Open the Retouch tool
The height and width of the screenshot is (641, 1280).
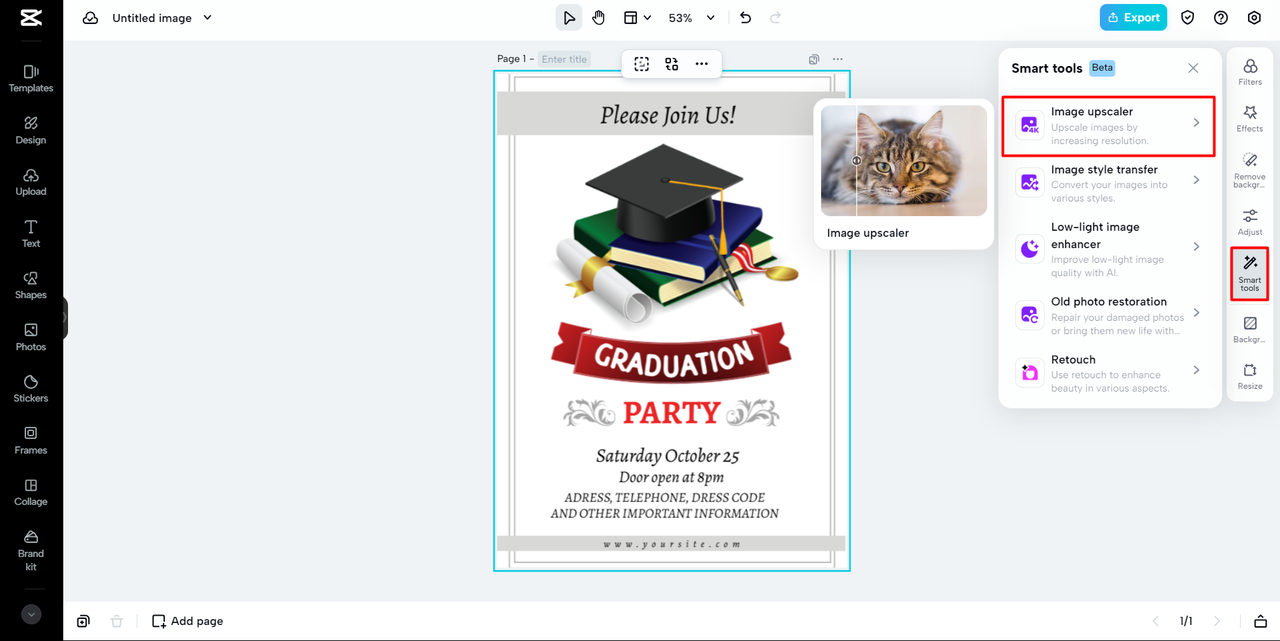coord(1109,373)
